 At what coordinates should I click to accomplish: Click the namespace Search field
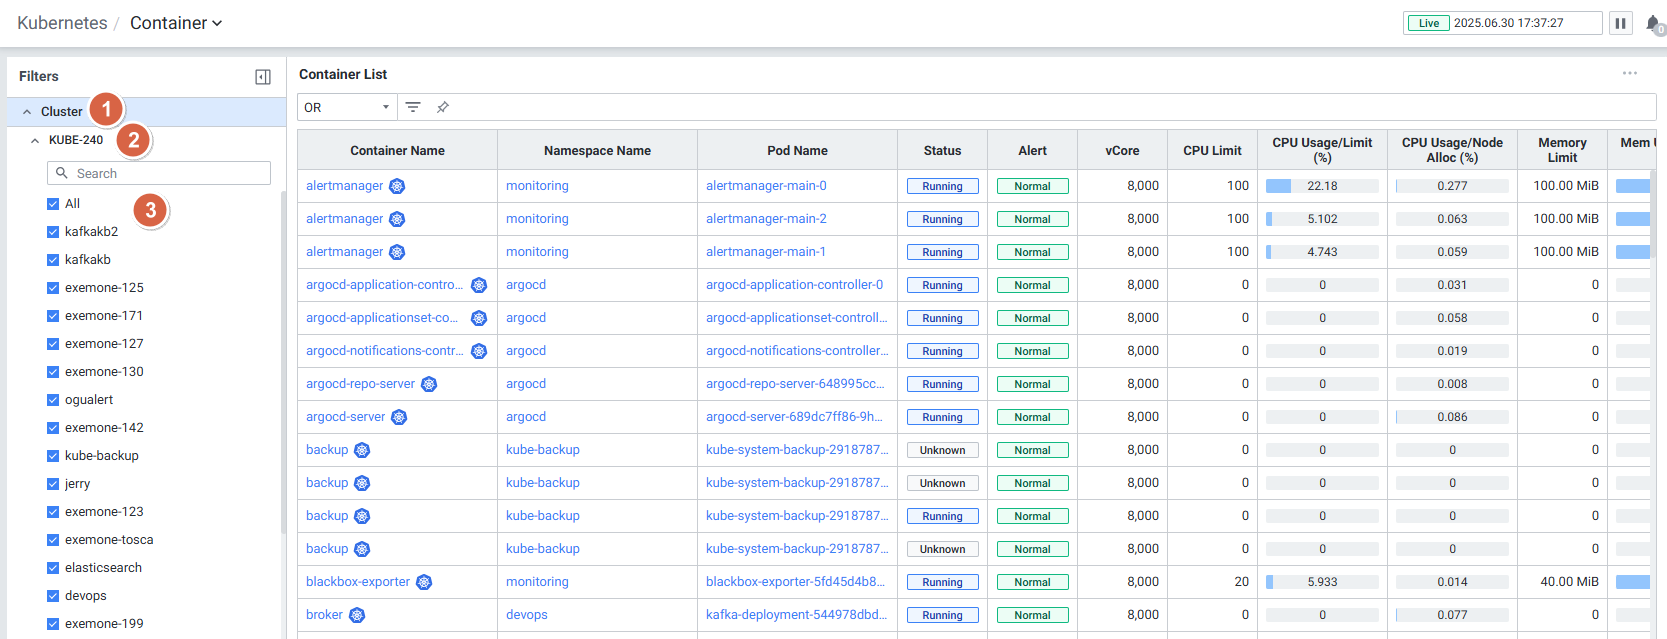coord(160,173)
